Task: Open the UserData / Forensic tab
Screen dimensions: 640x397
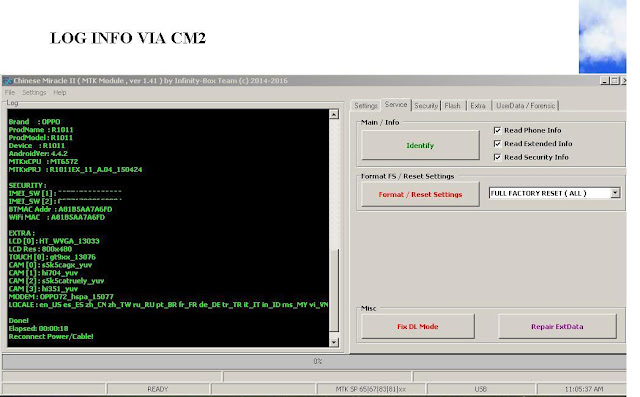Action: click(x=525, y=106)
